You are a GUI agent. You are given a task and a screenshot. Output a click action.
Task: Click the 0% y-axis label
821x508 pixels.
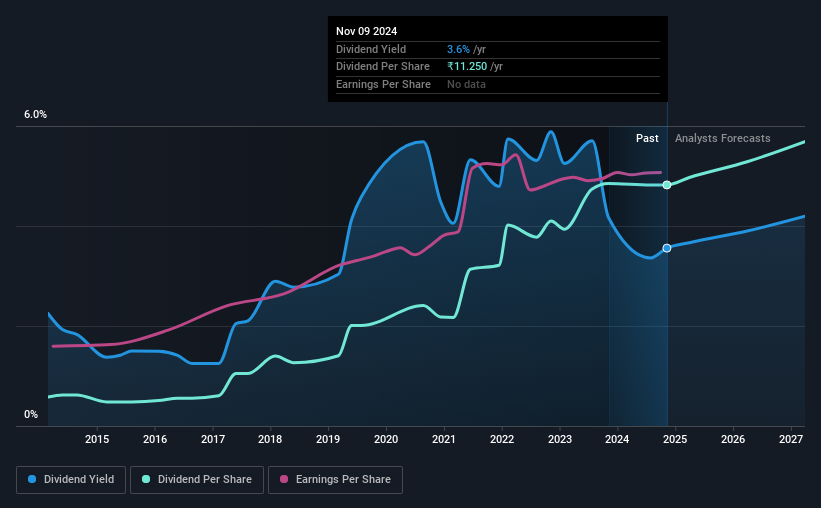pyautogui.click(x=31, y=414)
